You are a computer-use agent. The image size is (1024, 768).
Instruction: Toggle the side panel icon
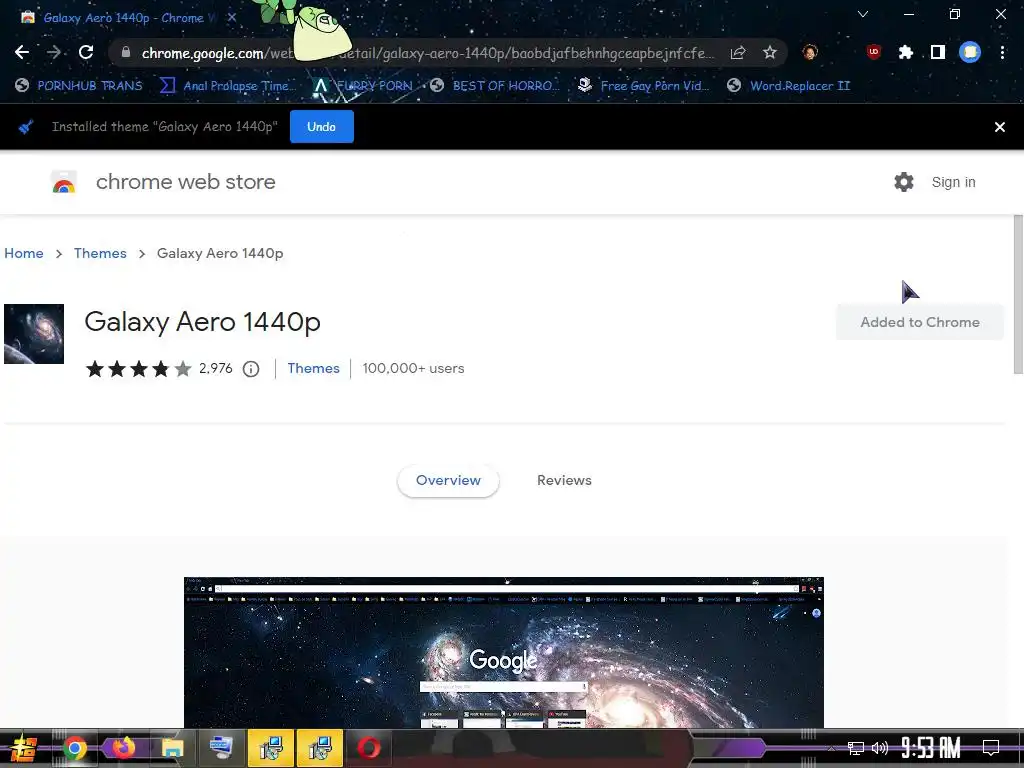[938, 52]
